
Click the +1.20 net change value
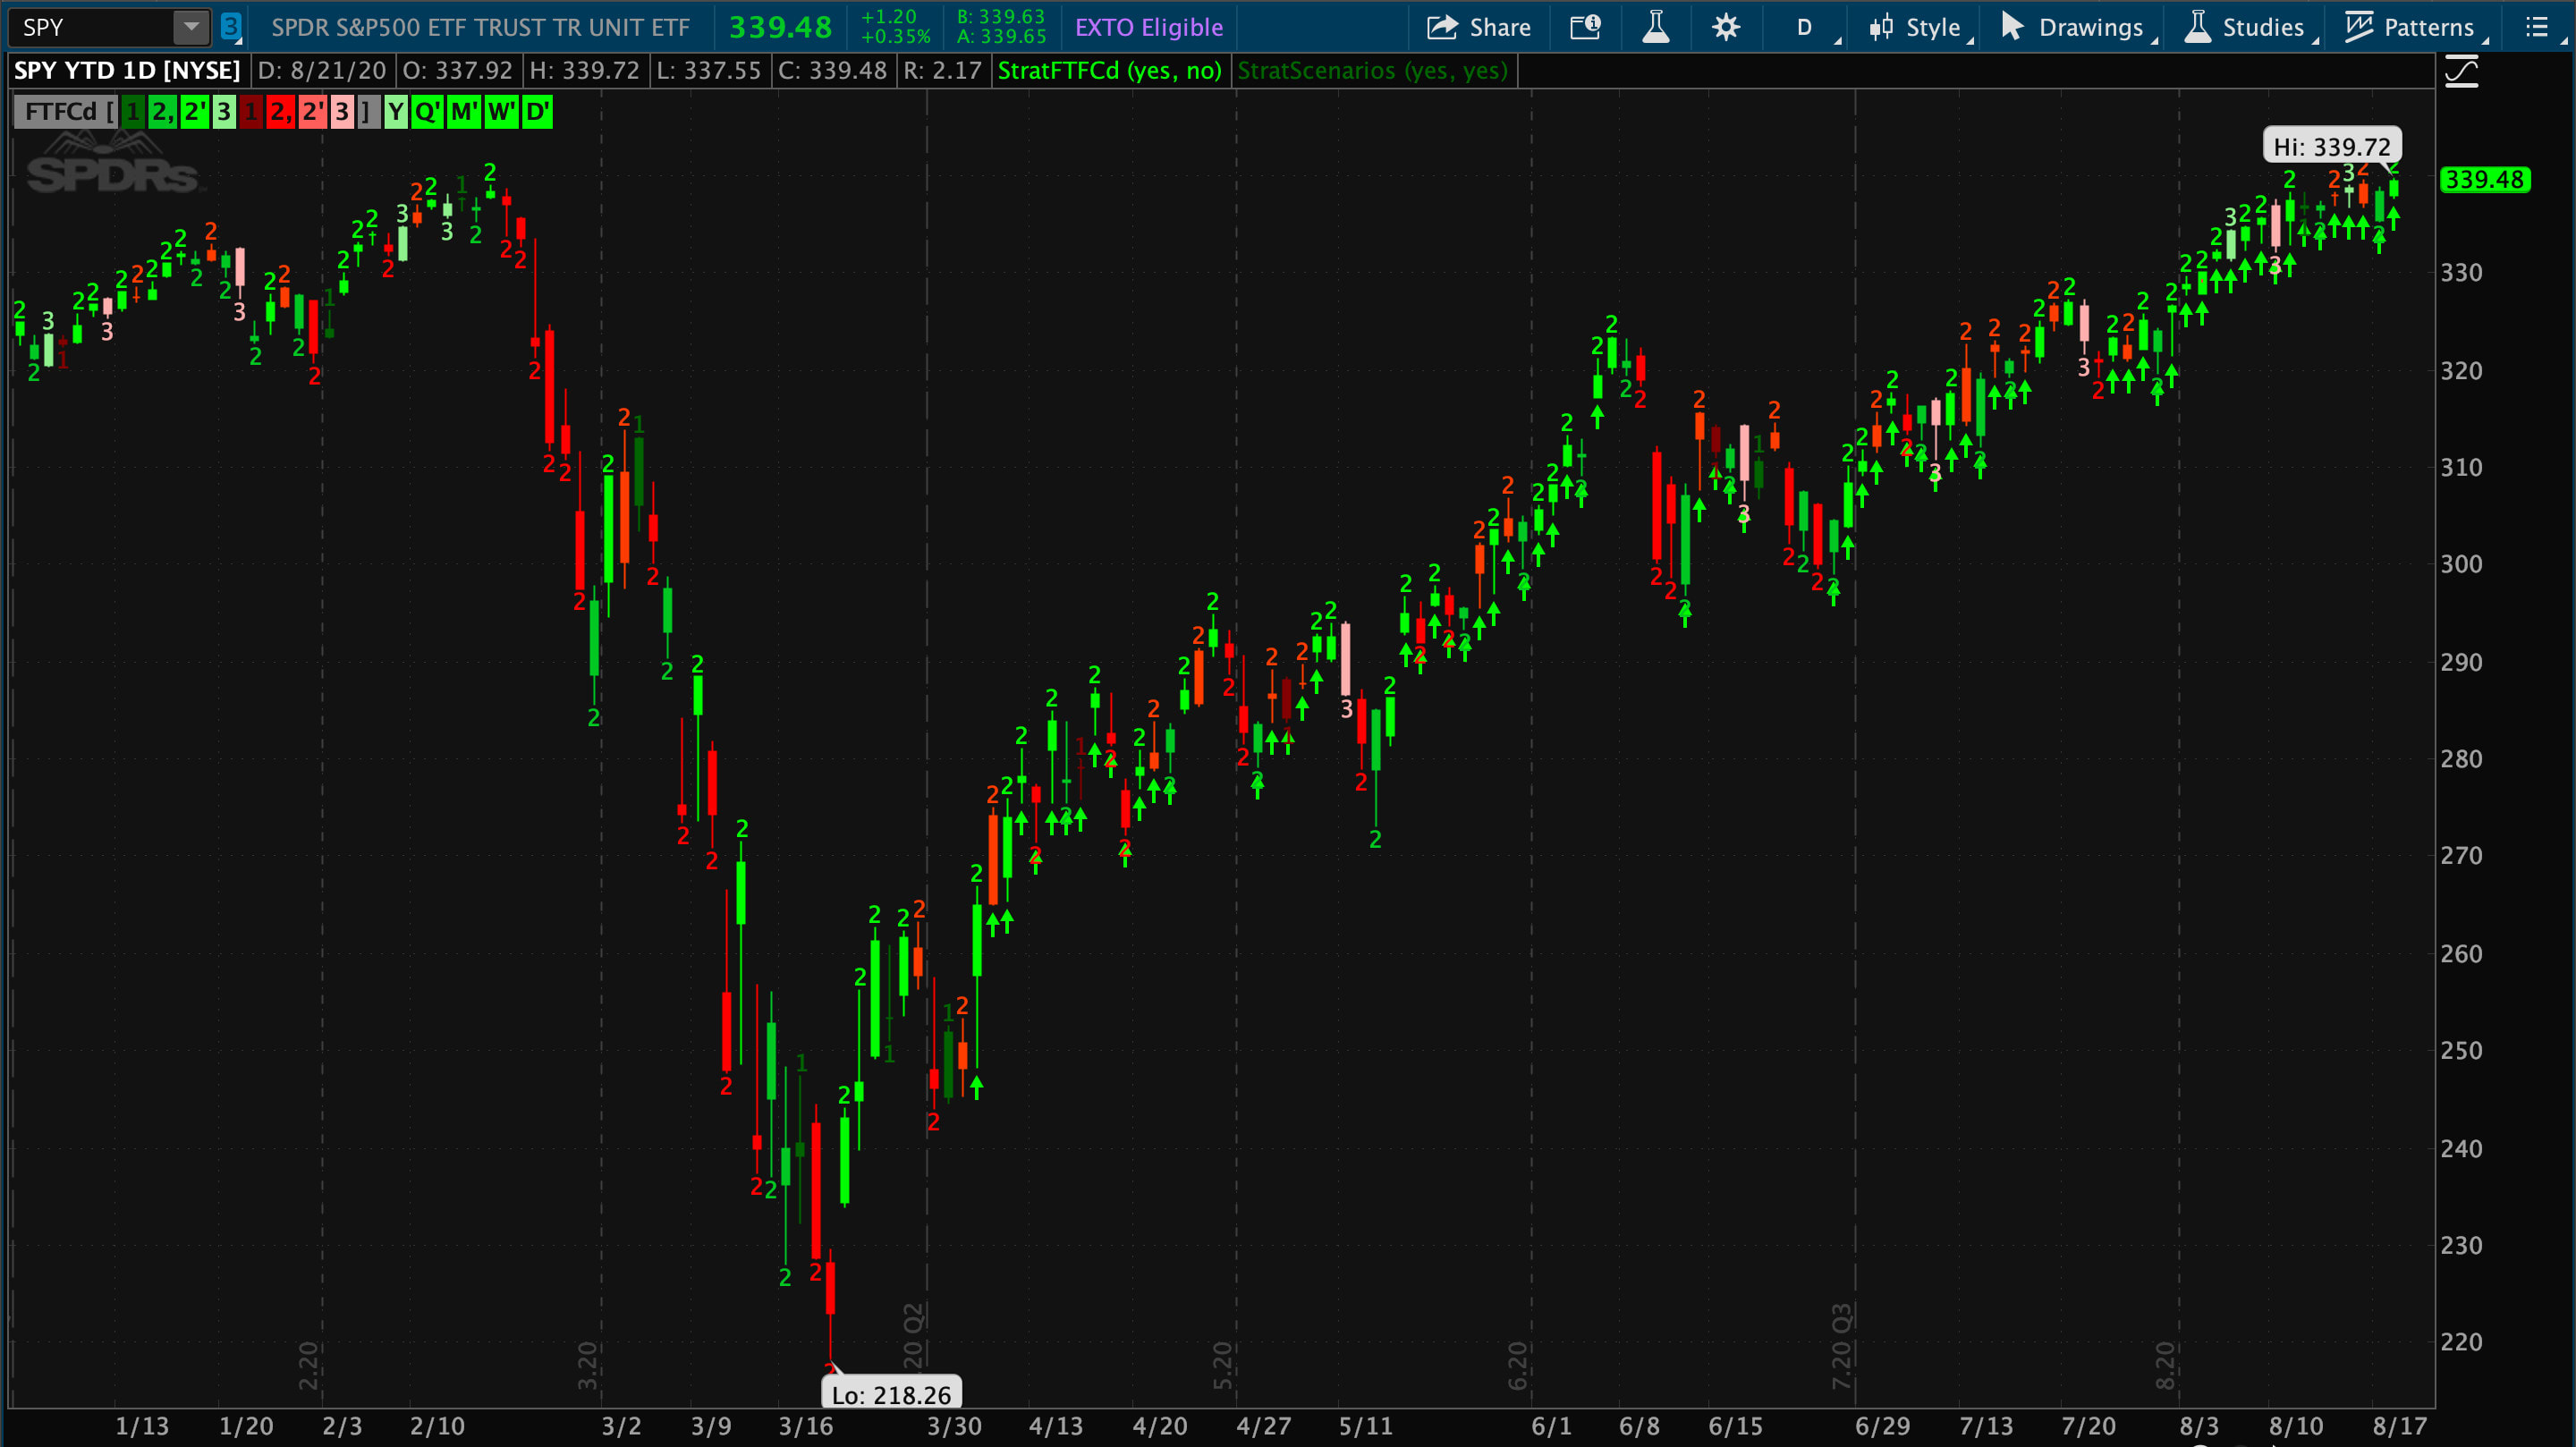(888, 17)
